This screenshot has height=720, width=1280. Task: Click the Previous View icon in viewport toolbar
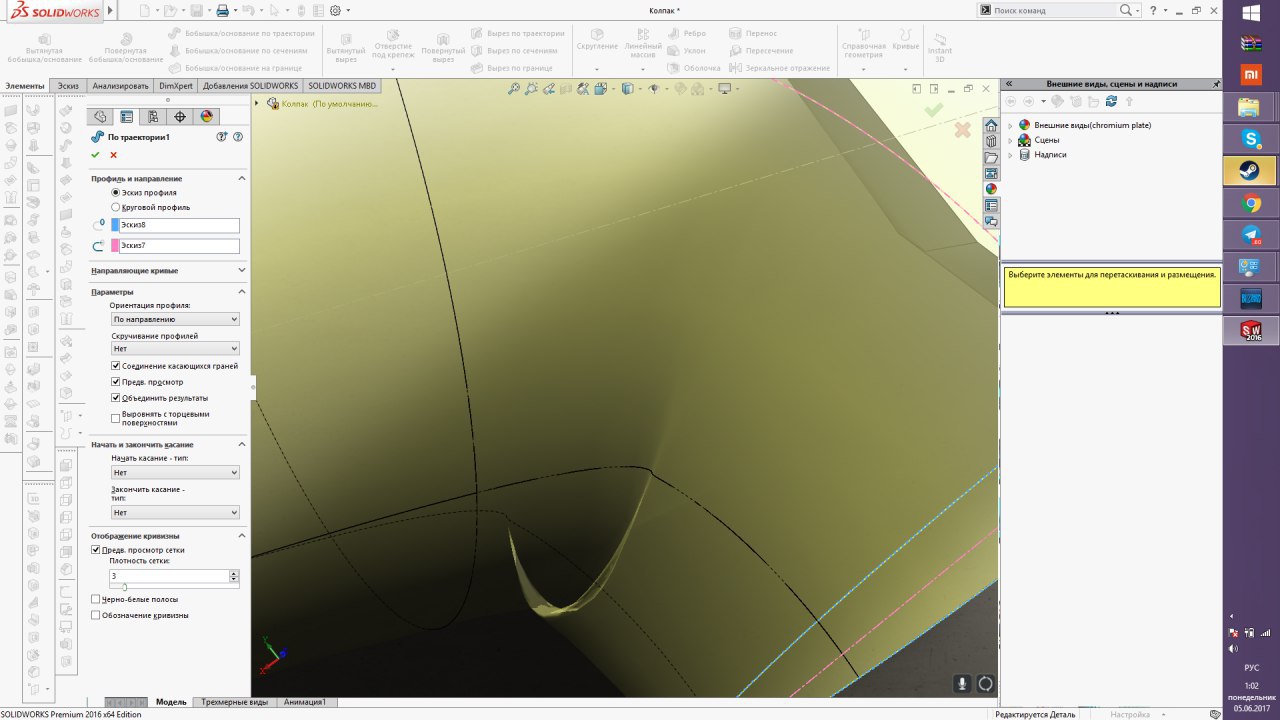pos(549,89)
